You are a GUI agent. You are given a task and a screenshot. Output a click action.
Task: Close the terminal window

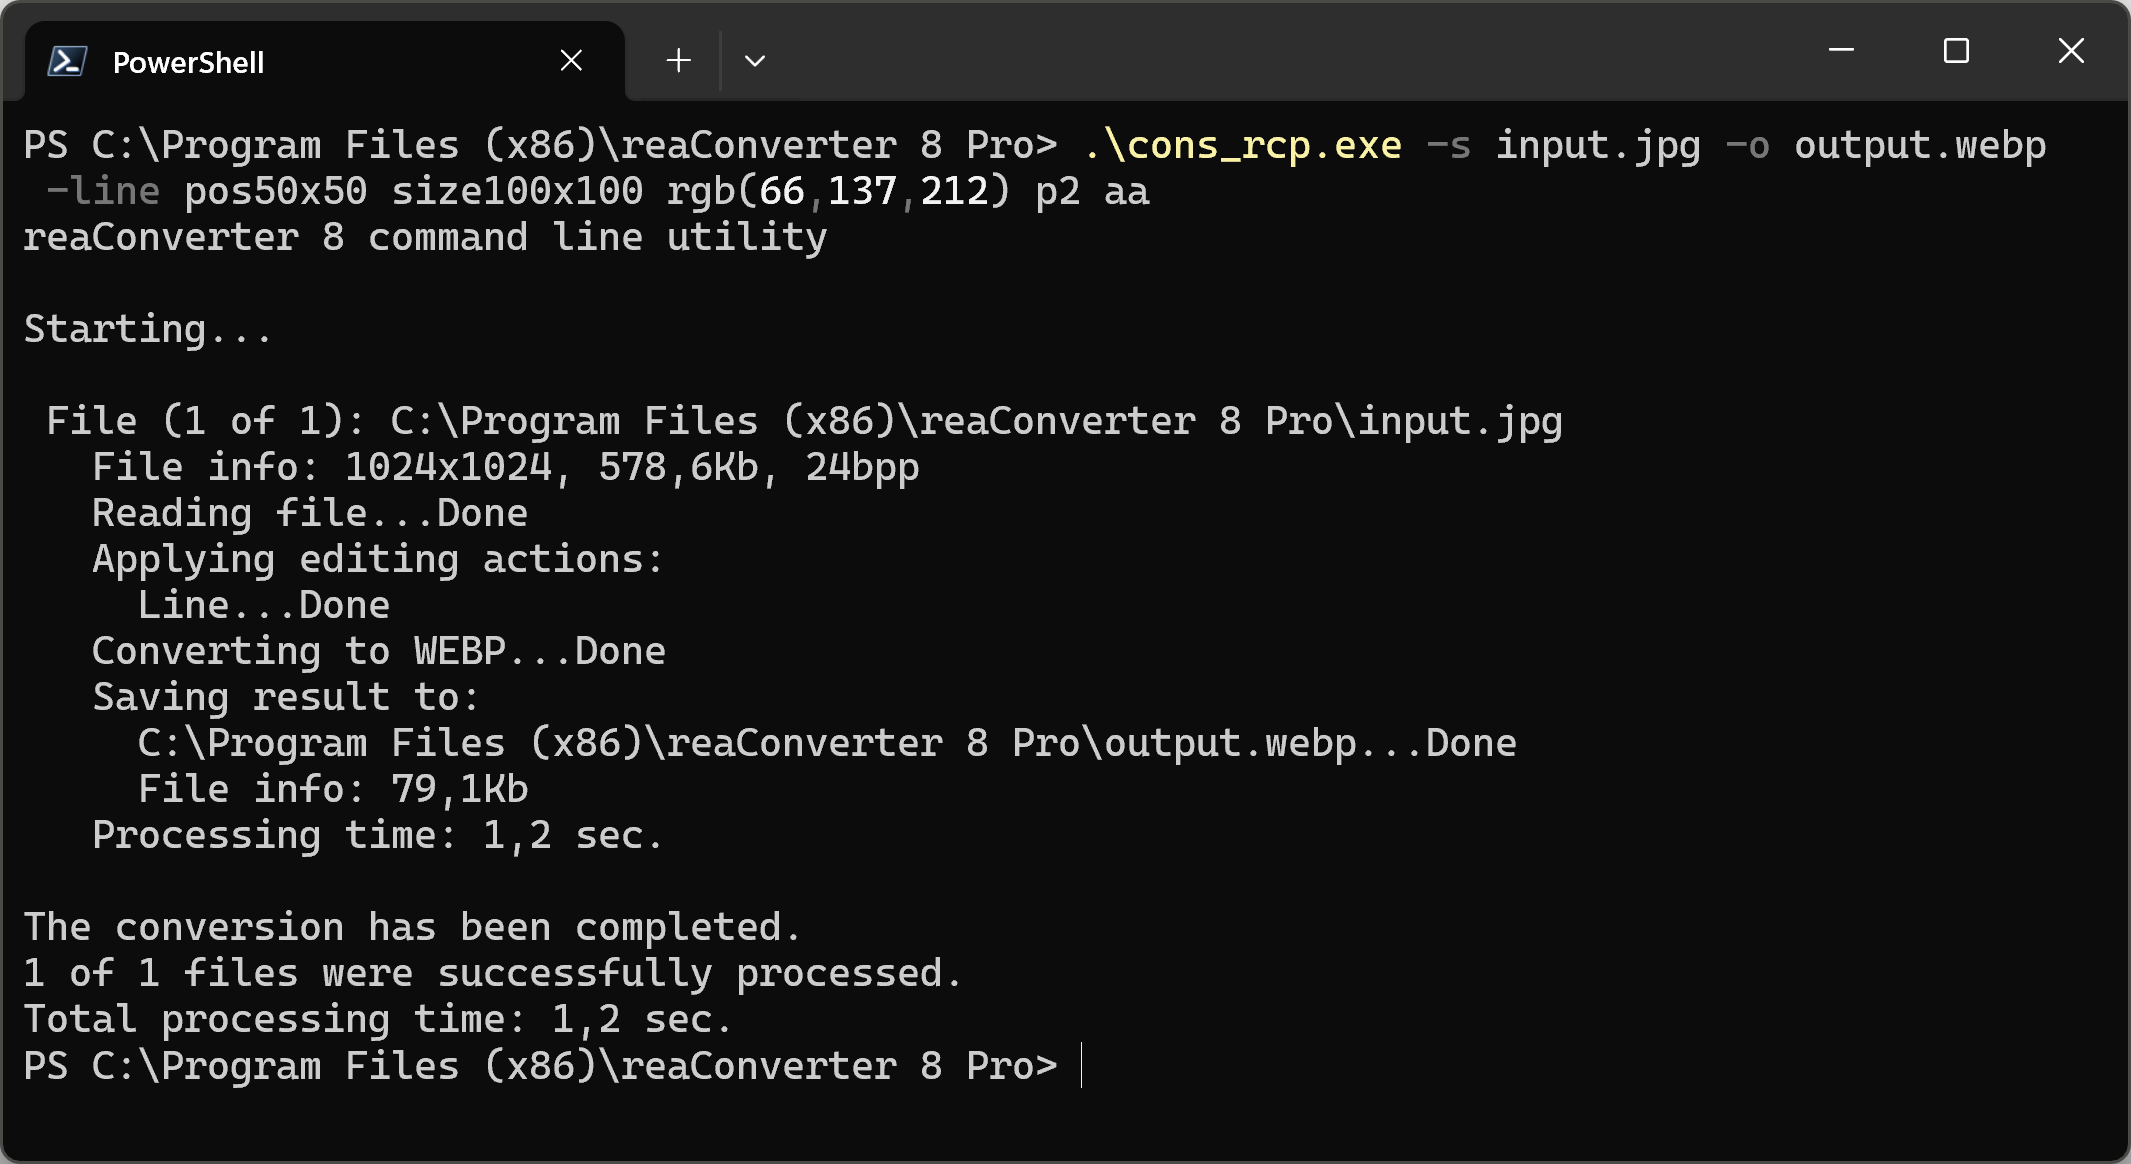point(2071,50)
